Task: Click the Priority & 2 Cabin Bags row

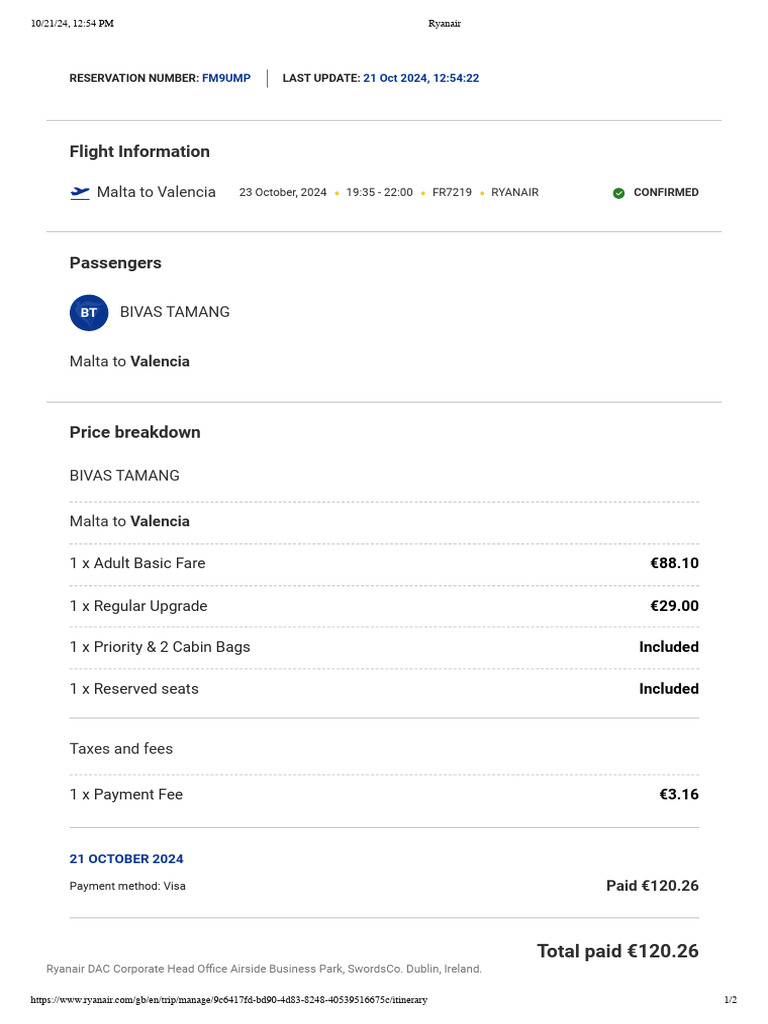Action: point(160,647)
